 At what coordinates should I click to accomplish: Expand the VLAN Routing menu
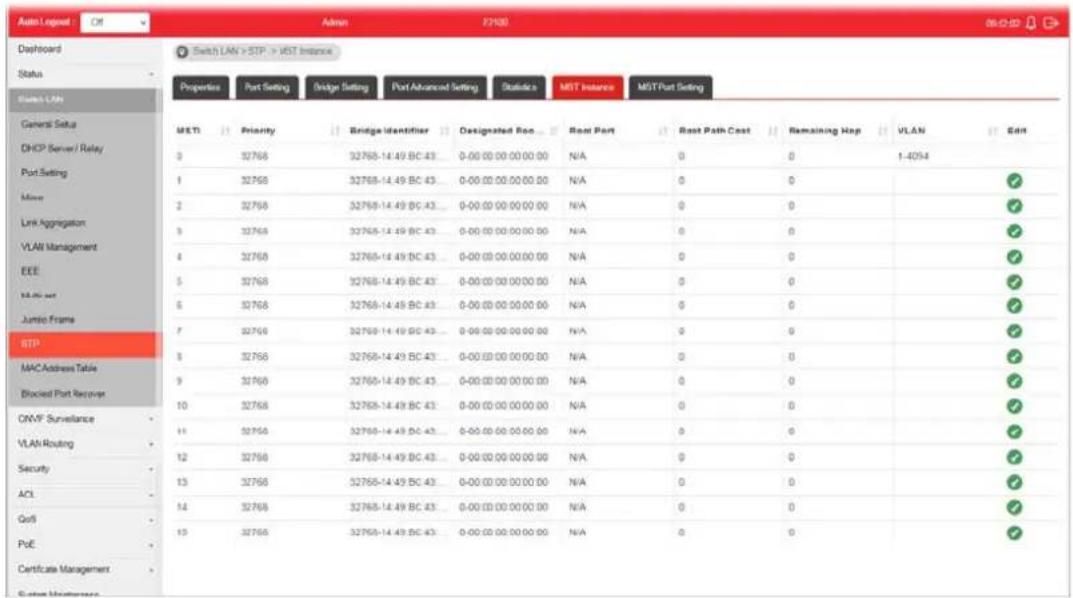click(x=85, y=444)
